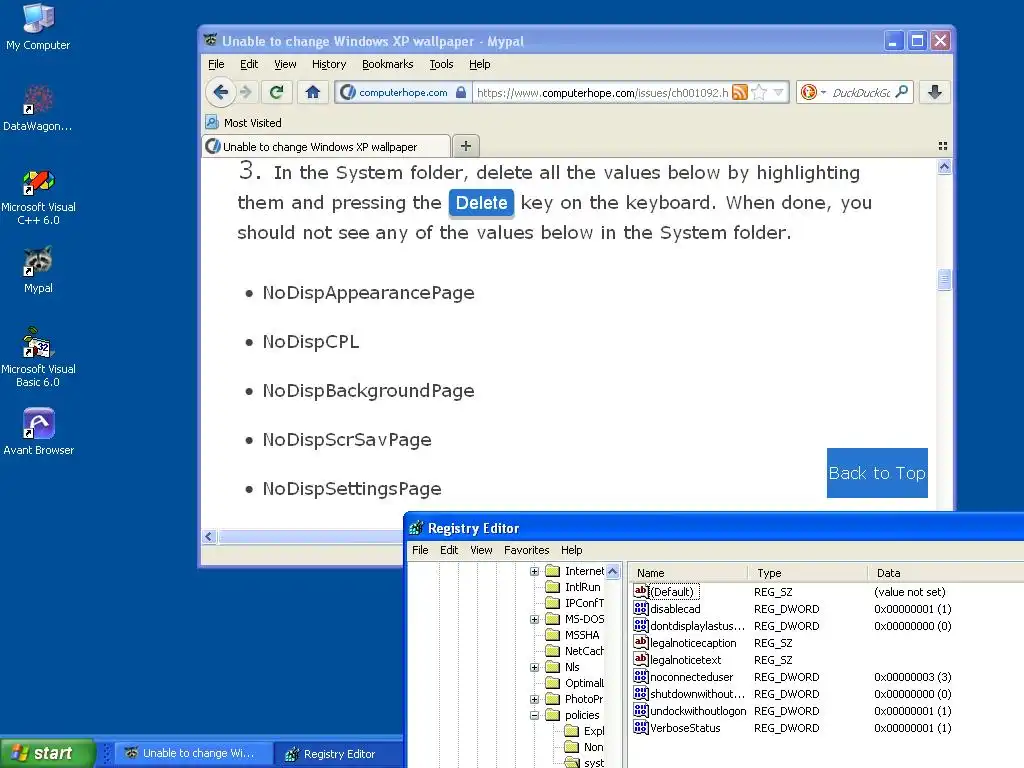This screenshot has width=1024, height=768.
Task: Open the Registry Editor Edit menu
Action: (x=449, y=550)
